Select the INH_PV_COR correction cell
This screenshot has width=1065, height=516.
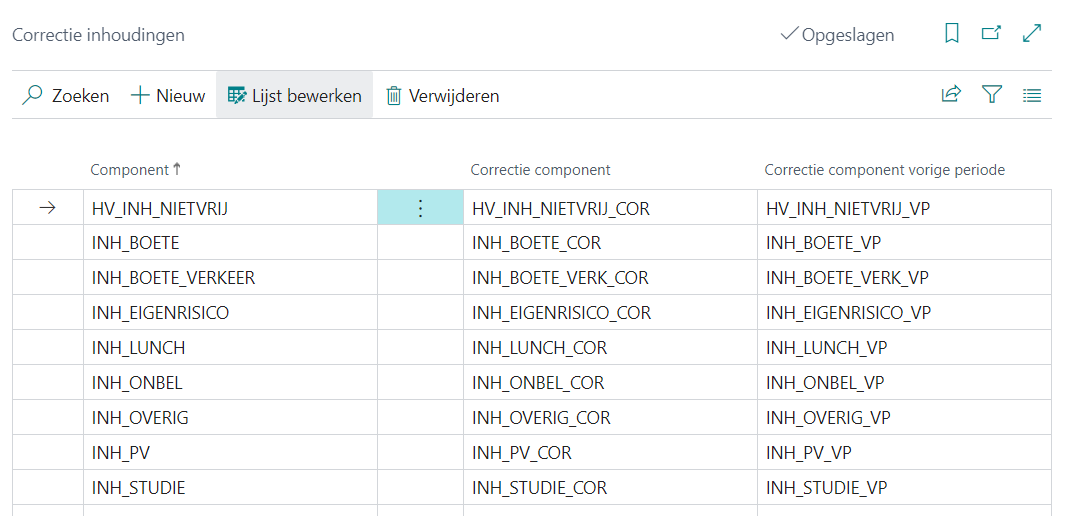tap(522, 453)
